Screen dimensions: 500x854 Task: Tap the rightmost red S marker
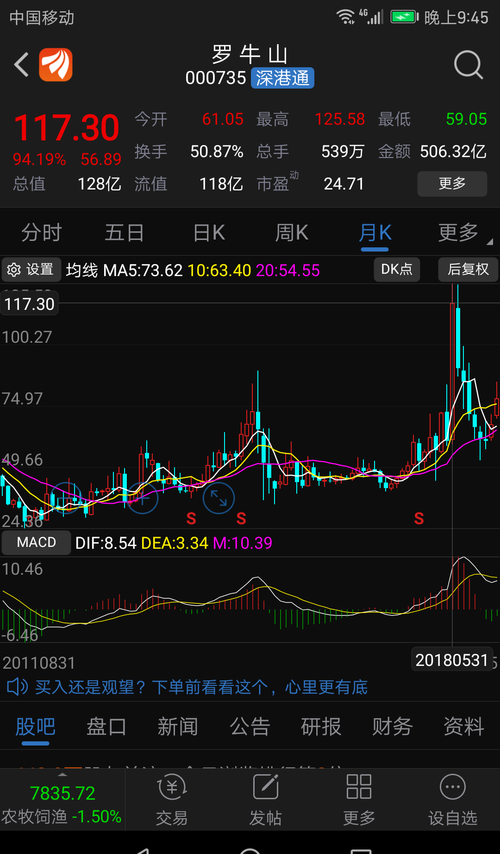(418, 518)
